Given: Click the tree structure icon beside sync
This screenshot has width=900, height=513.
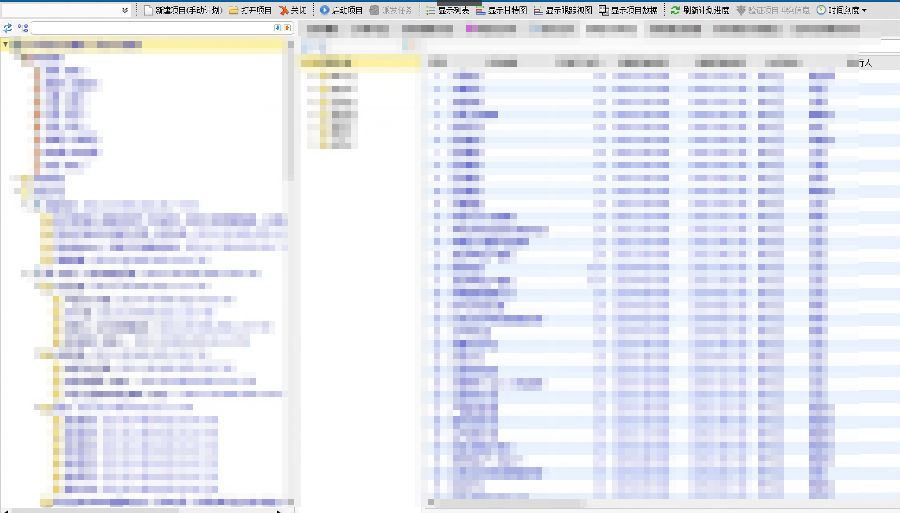Looking at the screenshot, I should click(22, 28).
